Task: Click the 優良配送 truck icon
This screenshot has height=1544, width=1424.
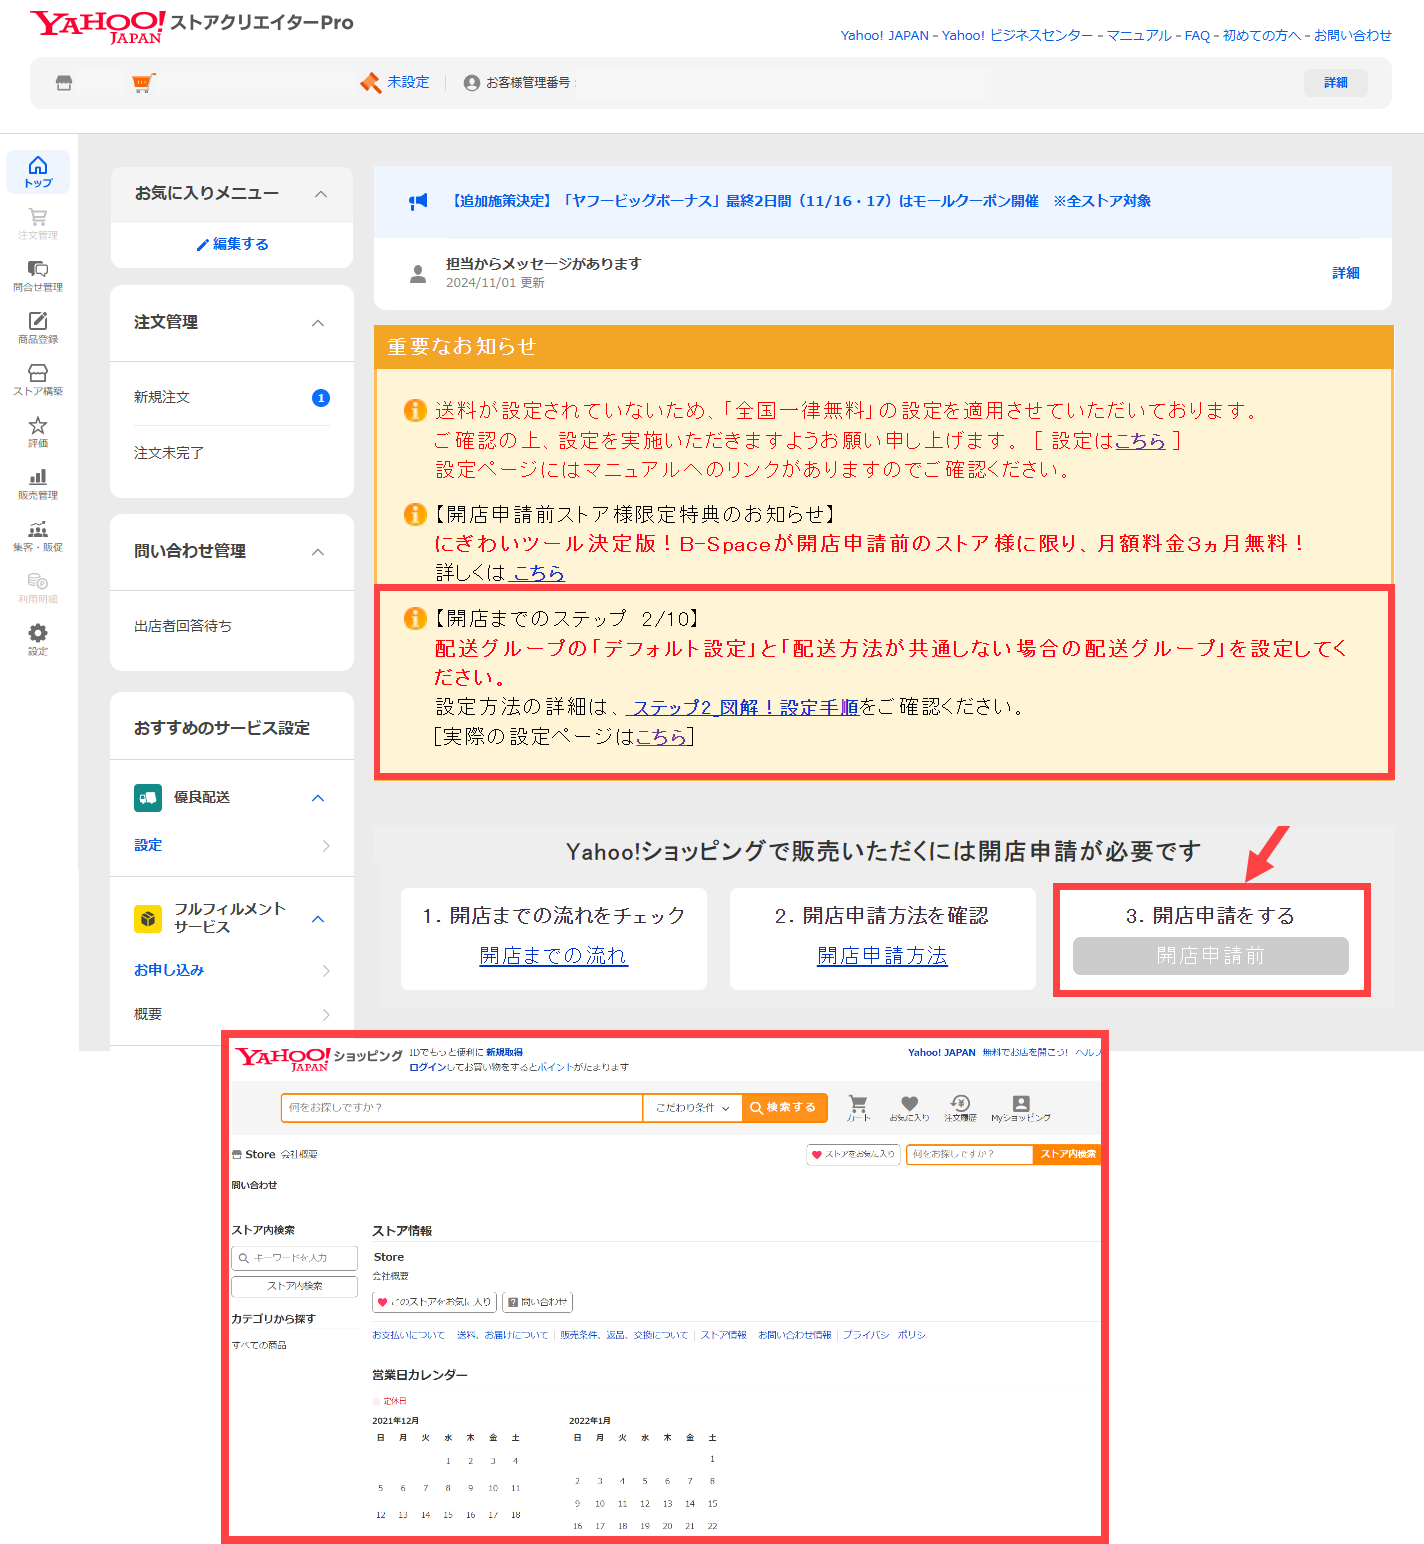Action: [148, 797]
